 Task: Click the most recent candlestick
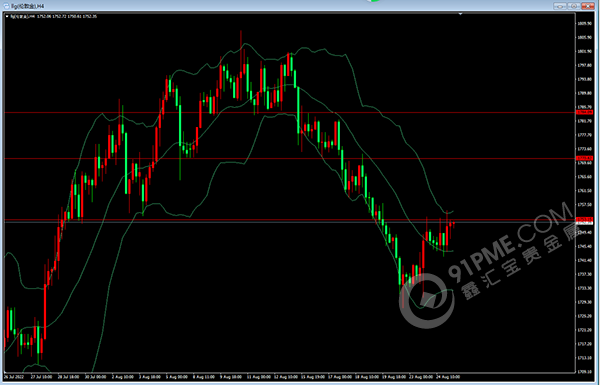(454, 224)
